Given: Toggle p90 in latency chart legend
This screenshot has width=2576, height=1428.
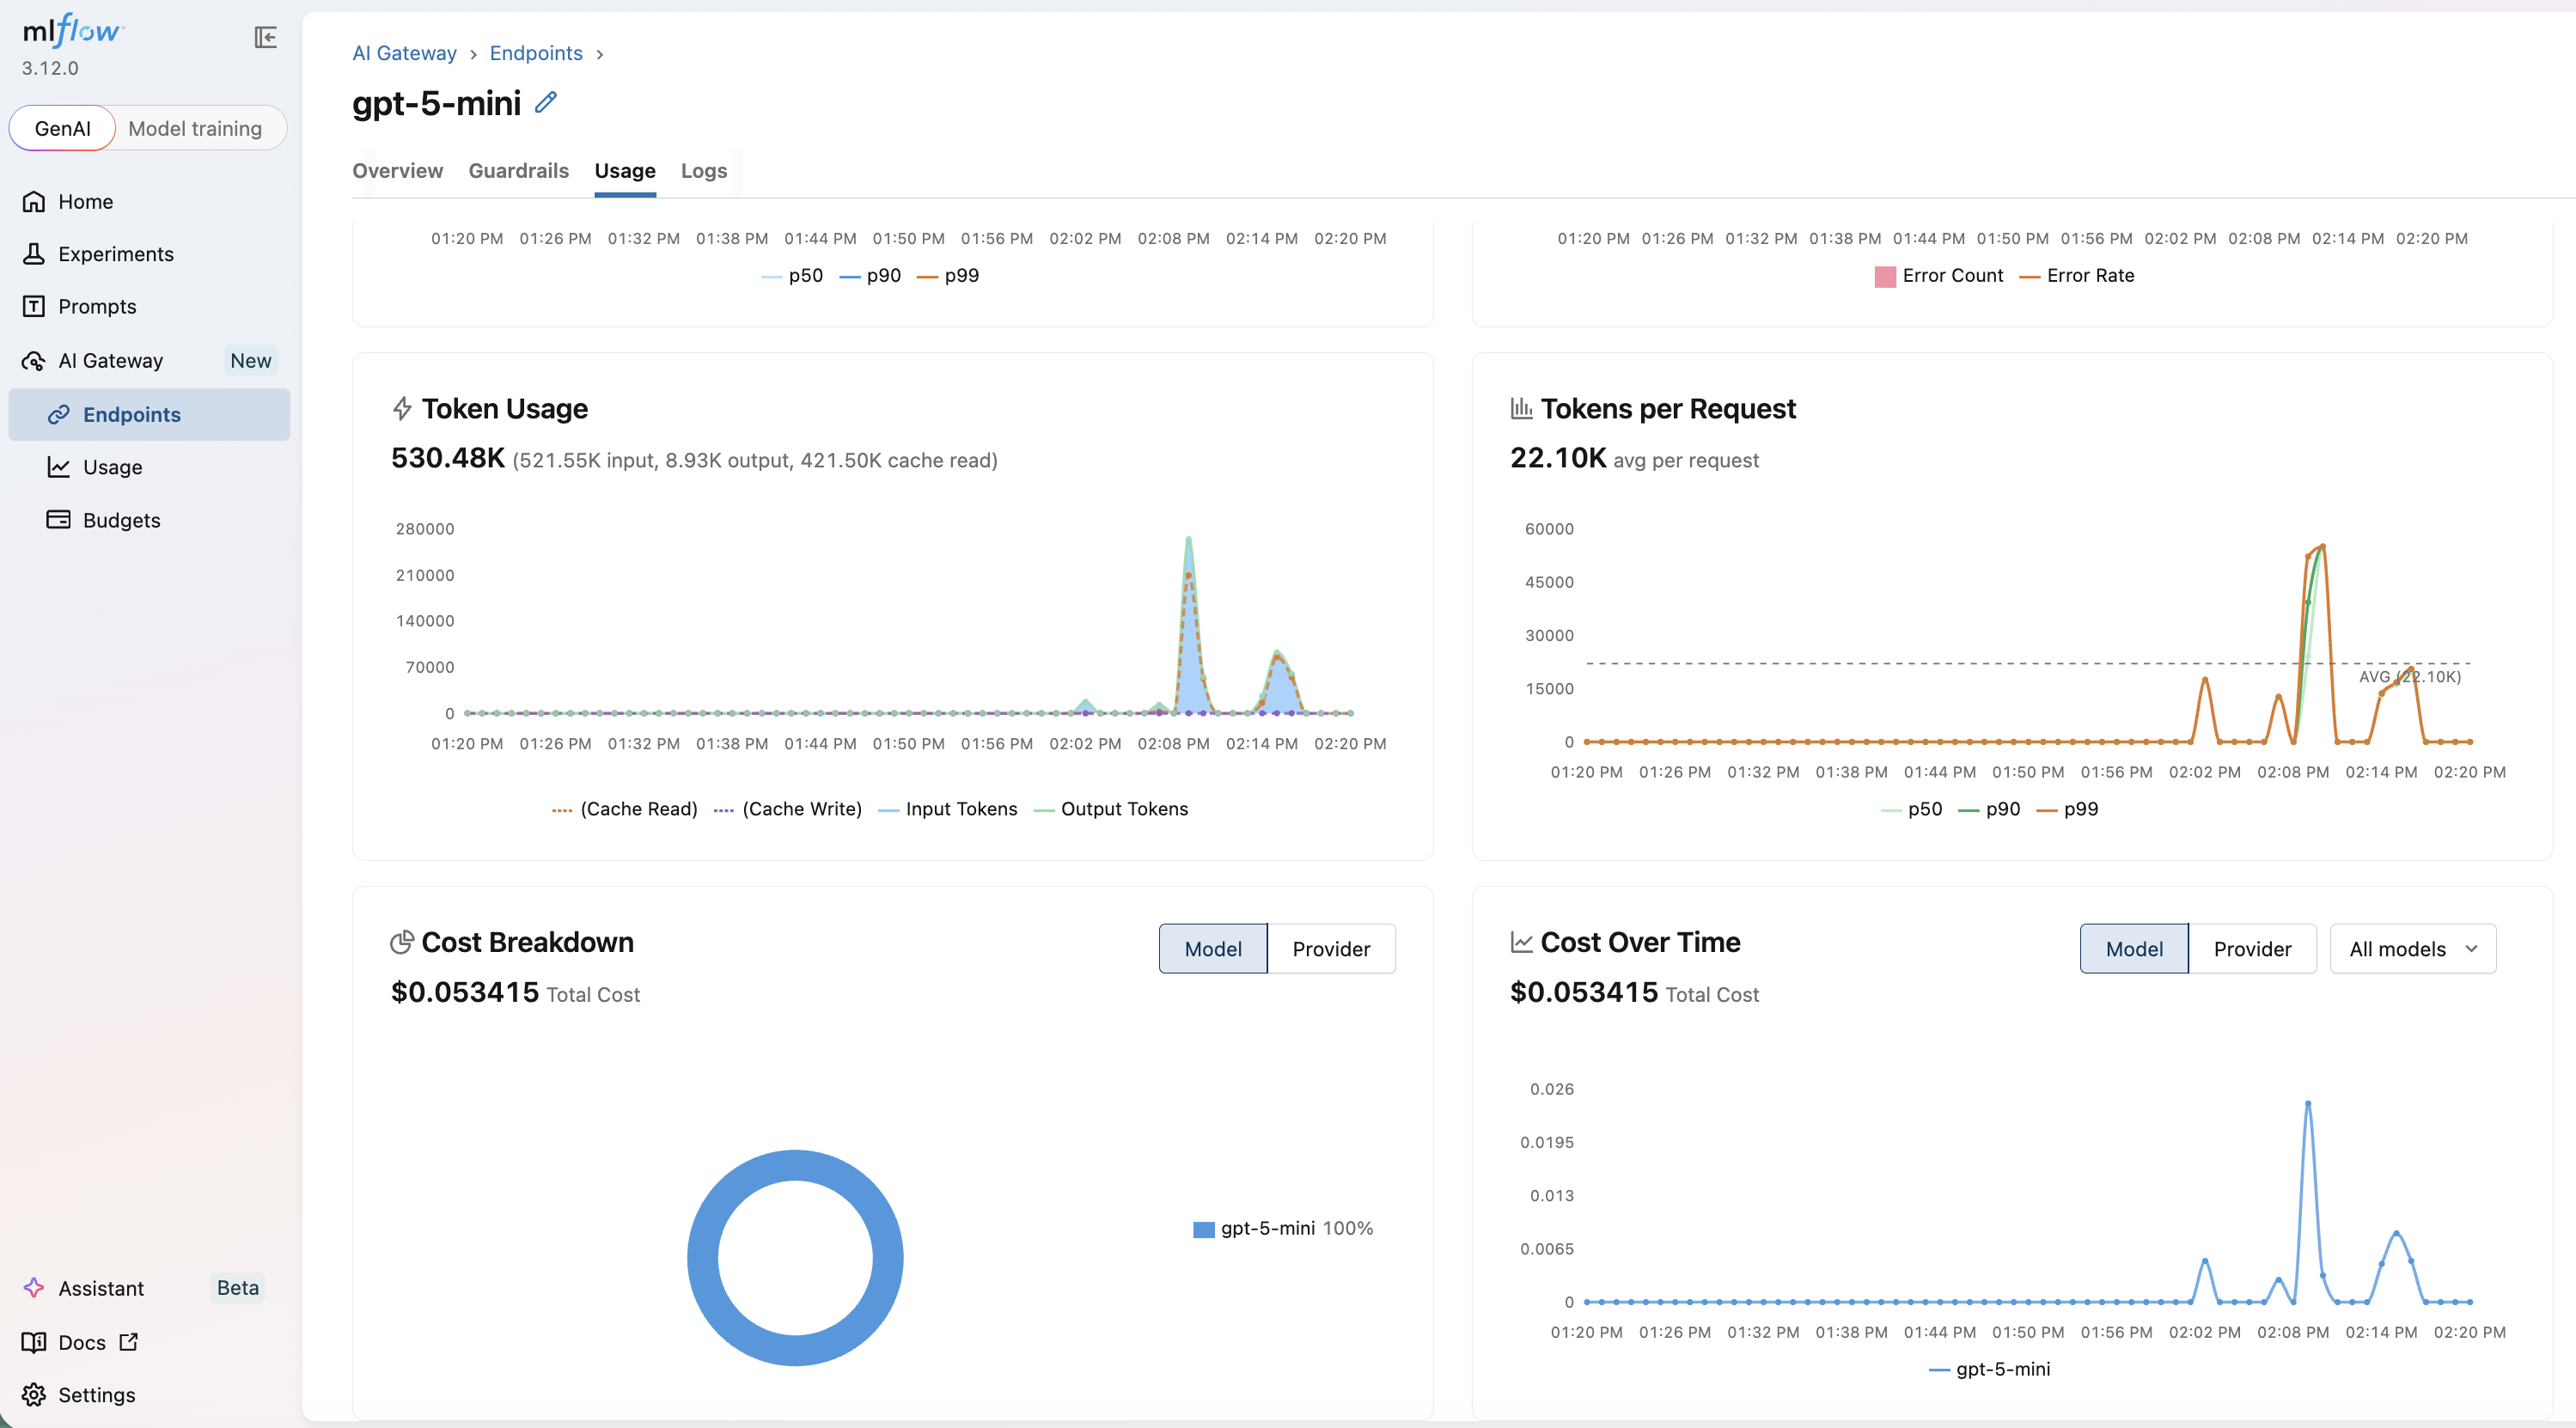Looking at the screenshot, I should (871, 276).
